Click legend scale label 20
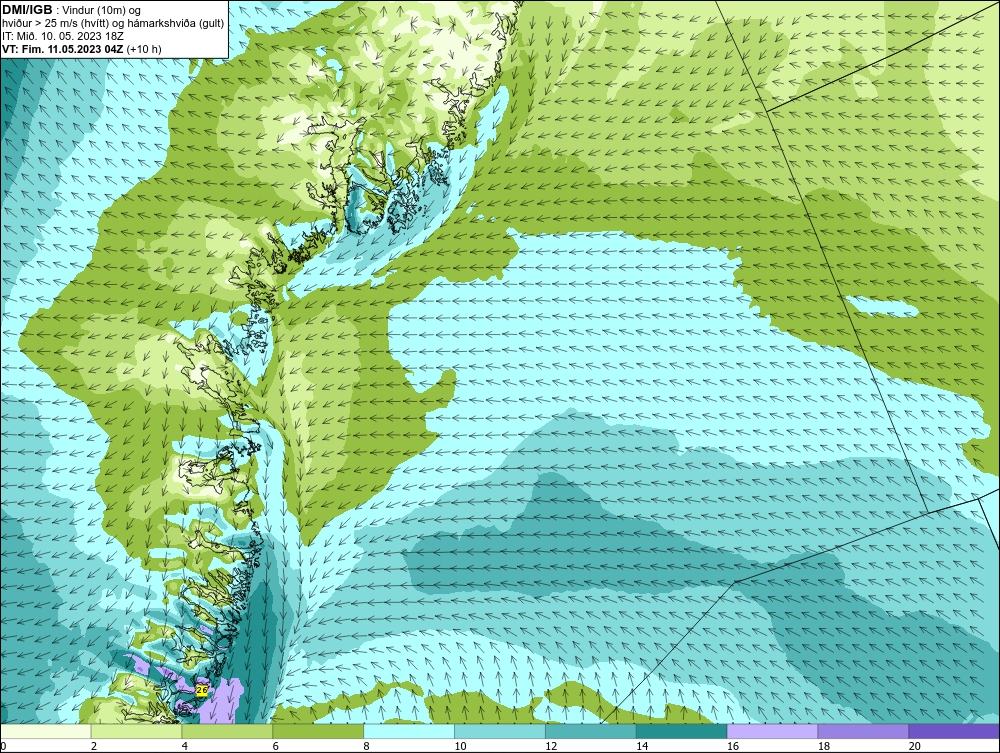This screenshot has height=753, width=1000. [915, 747]
